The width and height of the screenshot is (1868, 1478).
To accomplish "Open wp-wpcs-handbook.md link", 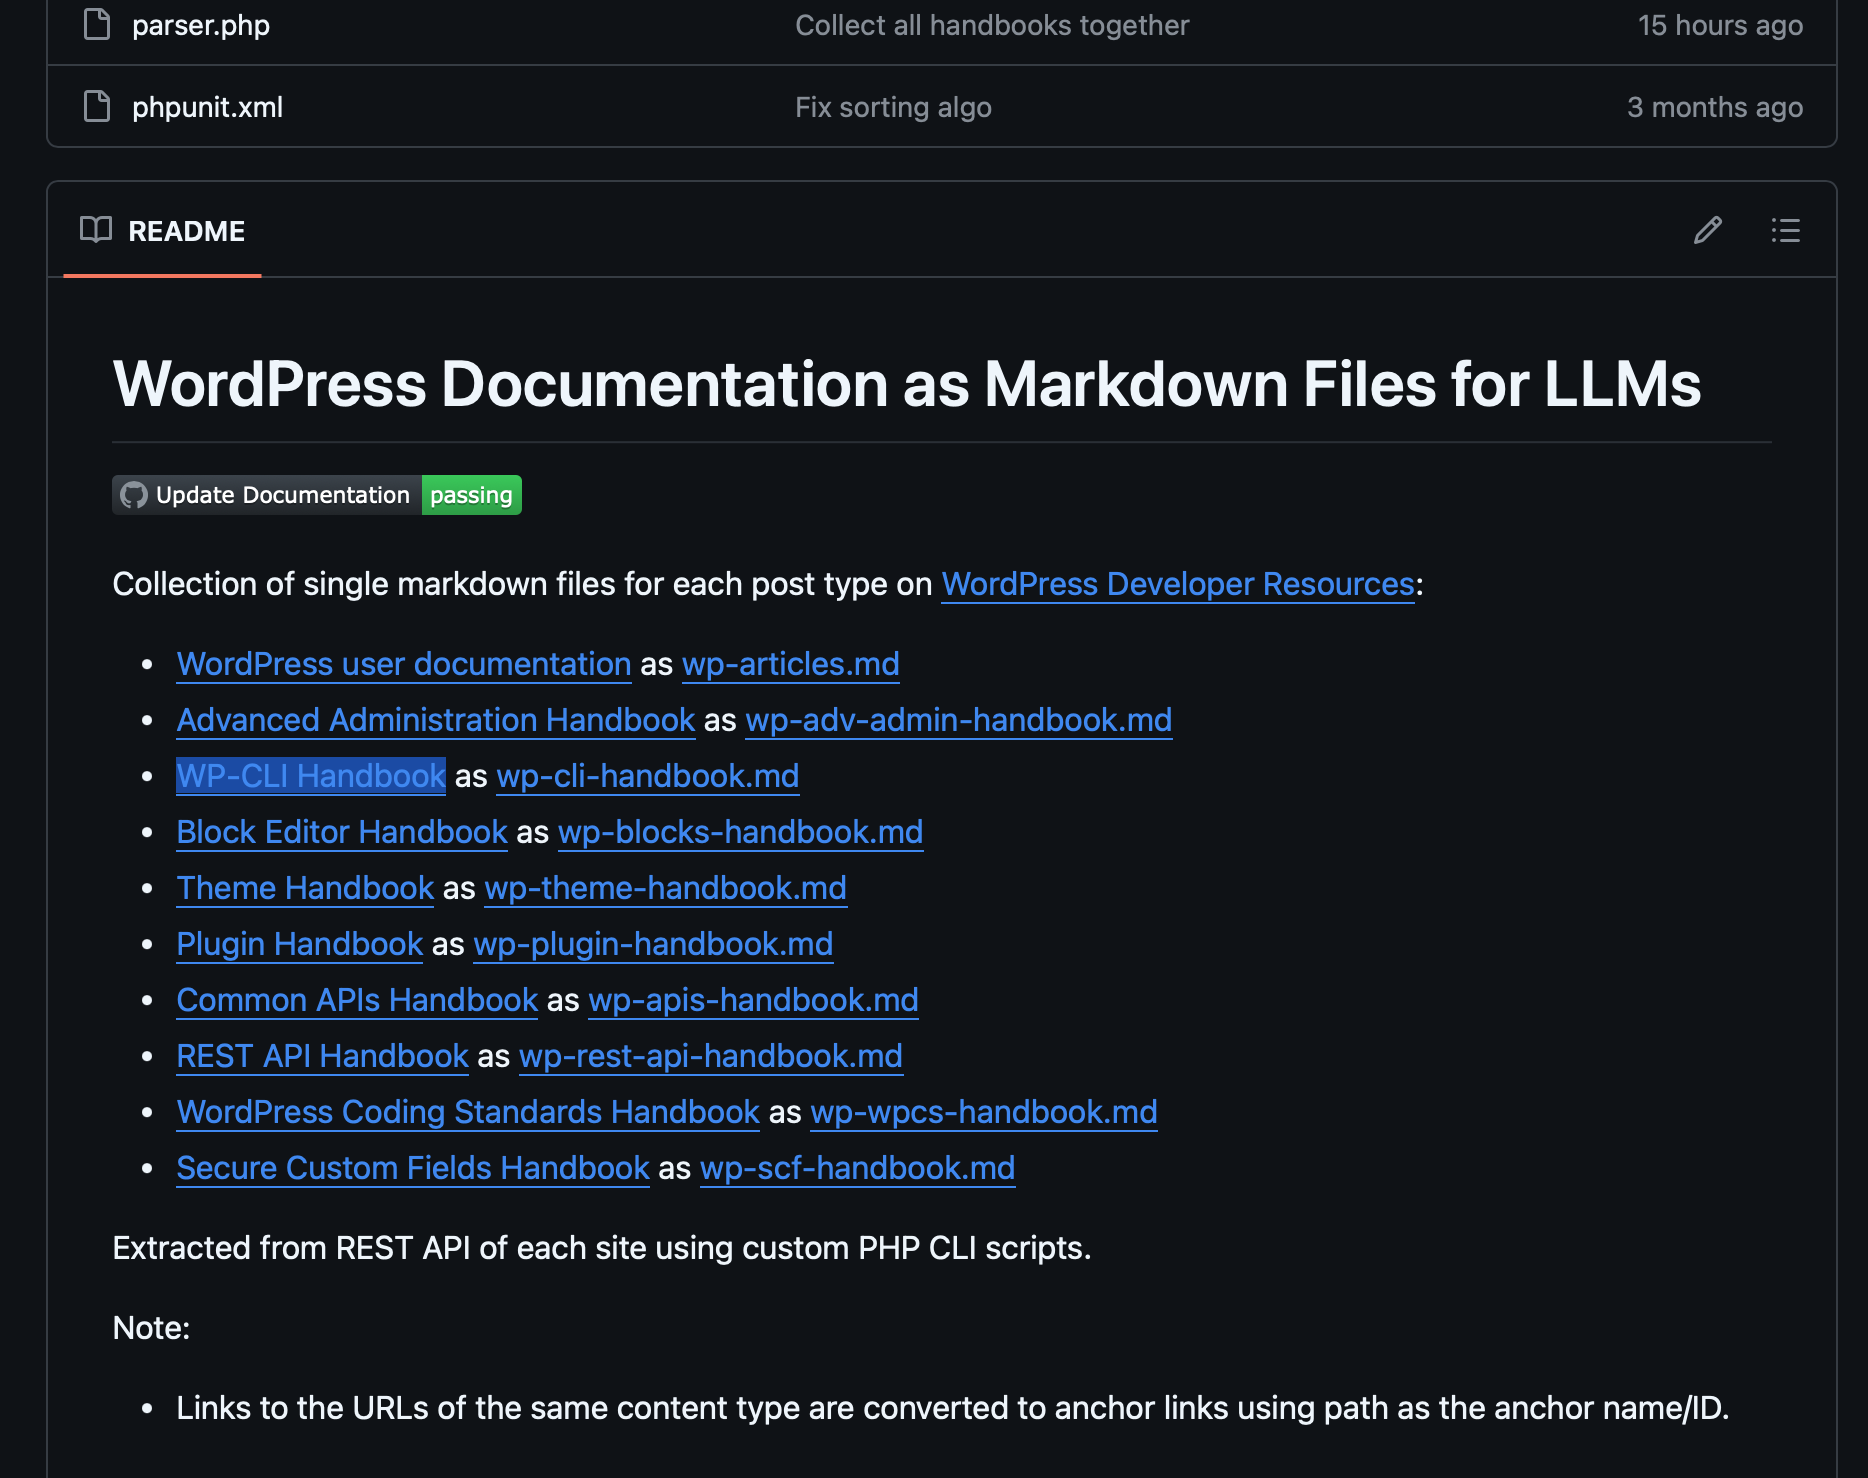I will click(984, 1112).
